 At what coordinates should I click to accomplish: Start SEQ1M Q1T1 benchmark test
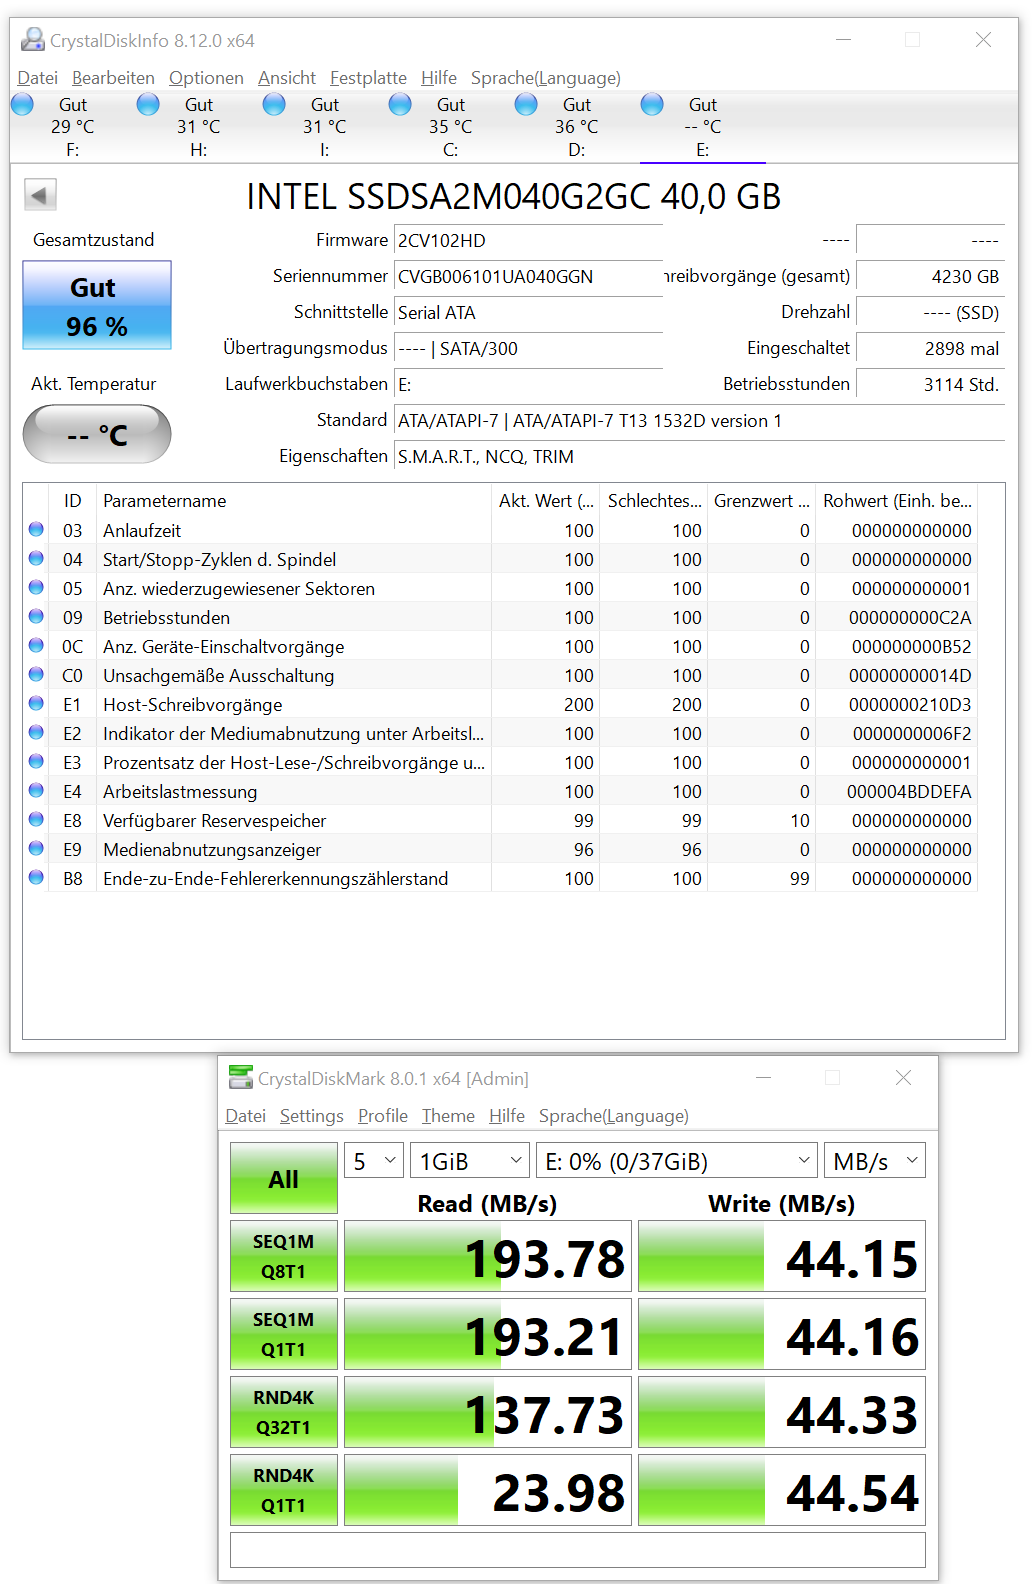pyautogui.click(x=284, y=1334)
